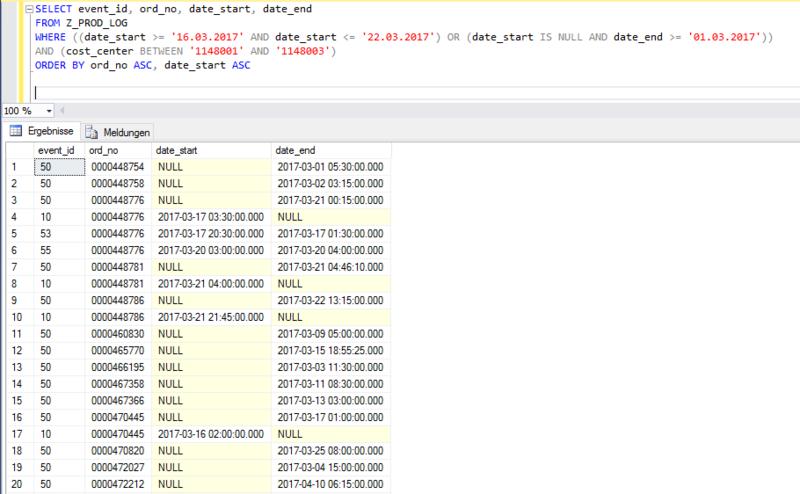The image size is (800, 494).
Task: Open the Meldungen messages tab
Action: pos(118,131)
